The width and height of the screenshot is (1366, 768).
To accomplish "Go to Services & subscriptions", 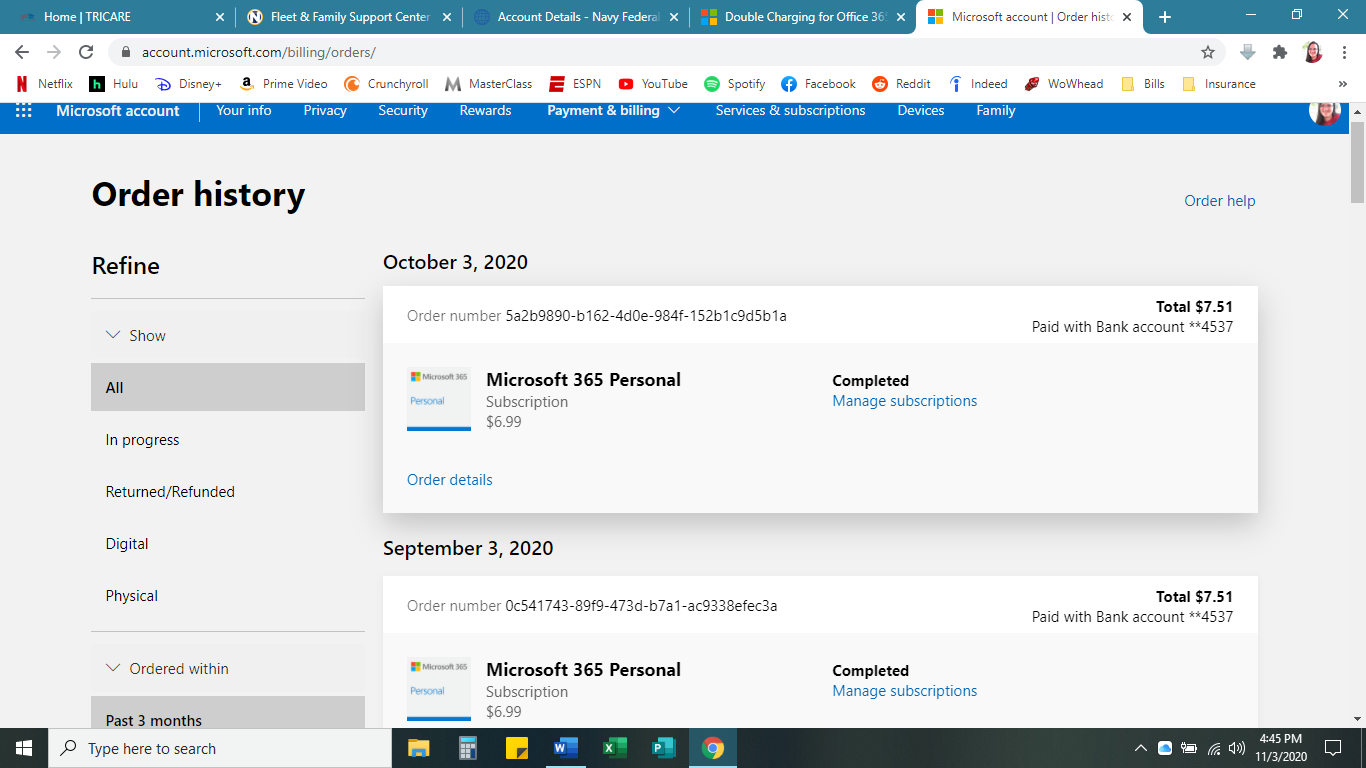I will point(790,111).
